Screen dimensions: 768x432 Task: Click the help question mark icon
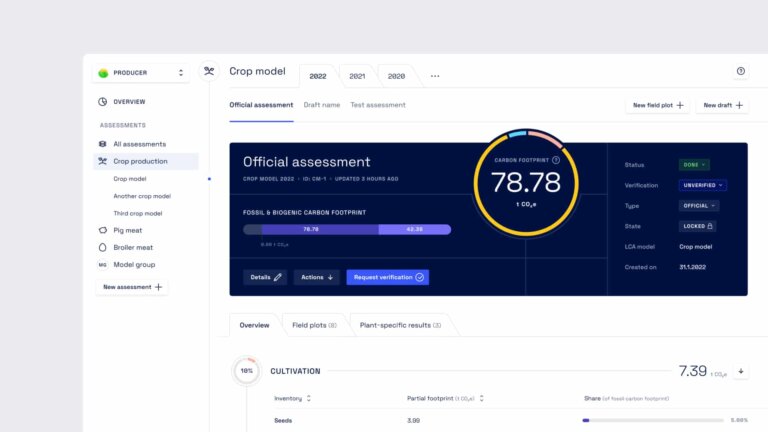tap(740, 72)
